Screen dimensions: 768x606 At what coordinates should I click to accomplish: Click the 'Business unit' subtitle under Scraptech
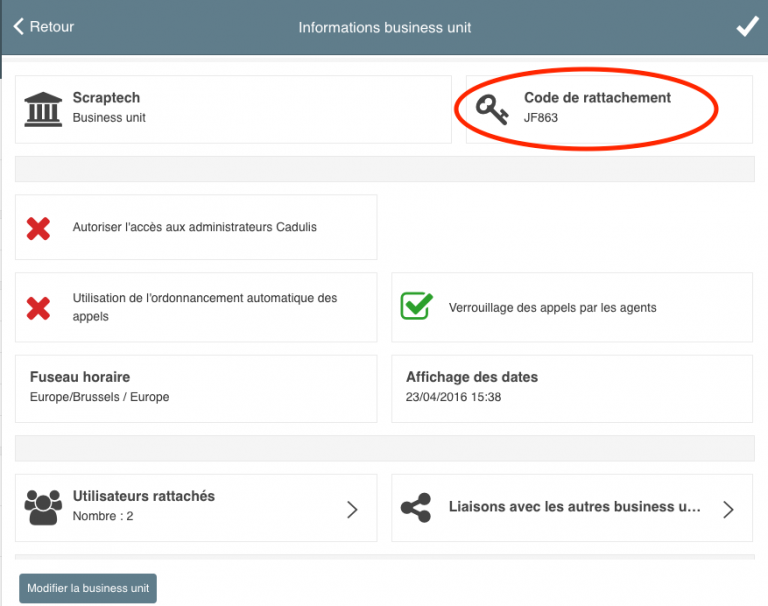click(109, 118)
